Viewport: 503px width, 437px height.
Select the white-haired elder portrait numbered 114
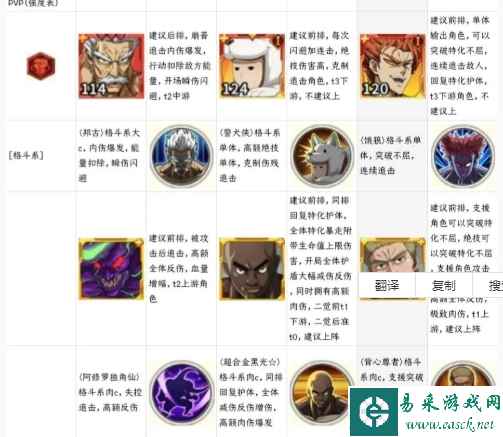tap(111, 66)
